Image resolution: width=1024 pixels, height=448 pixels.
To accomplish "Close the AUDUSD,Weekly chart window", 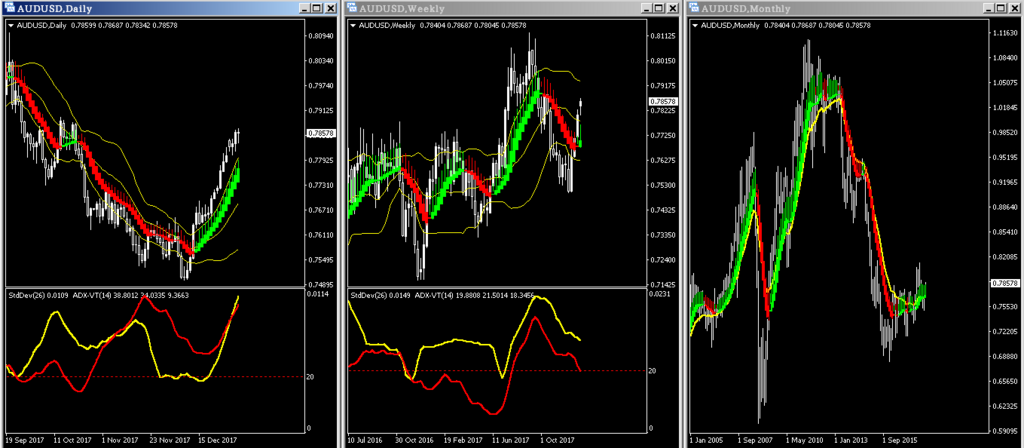I will coord(672,8).
